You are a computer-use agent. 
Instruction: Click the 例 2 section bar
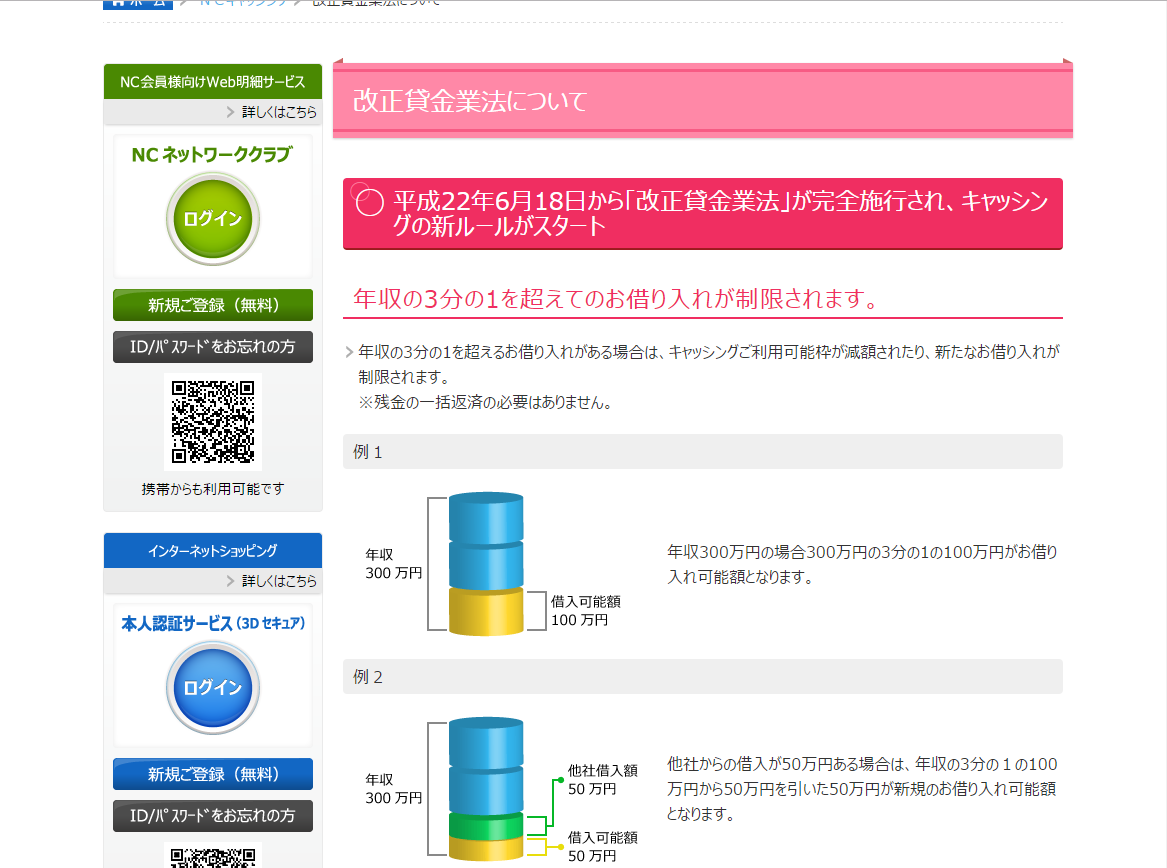(703, 677)
